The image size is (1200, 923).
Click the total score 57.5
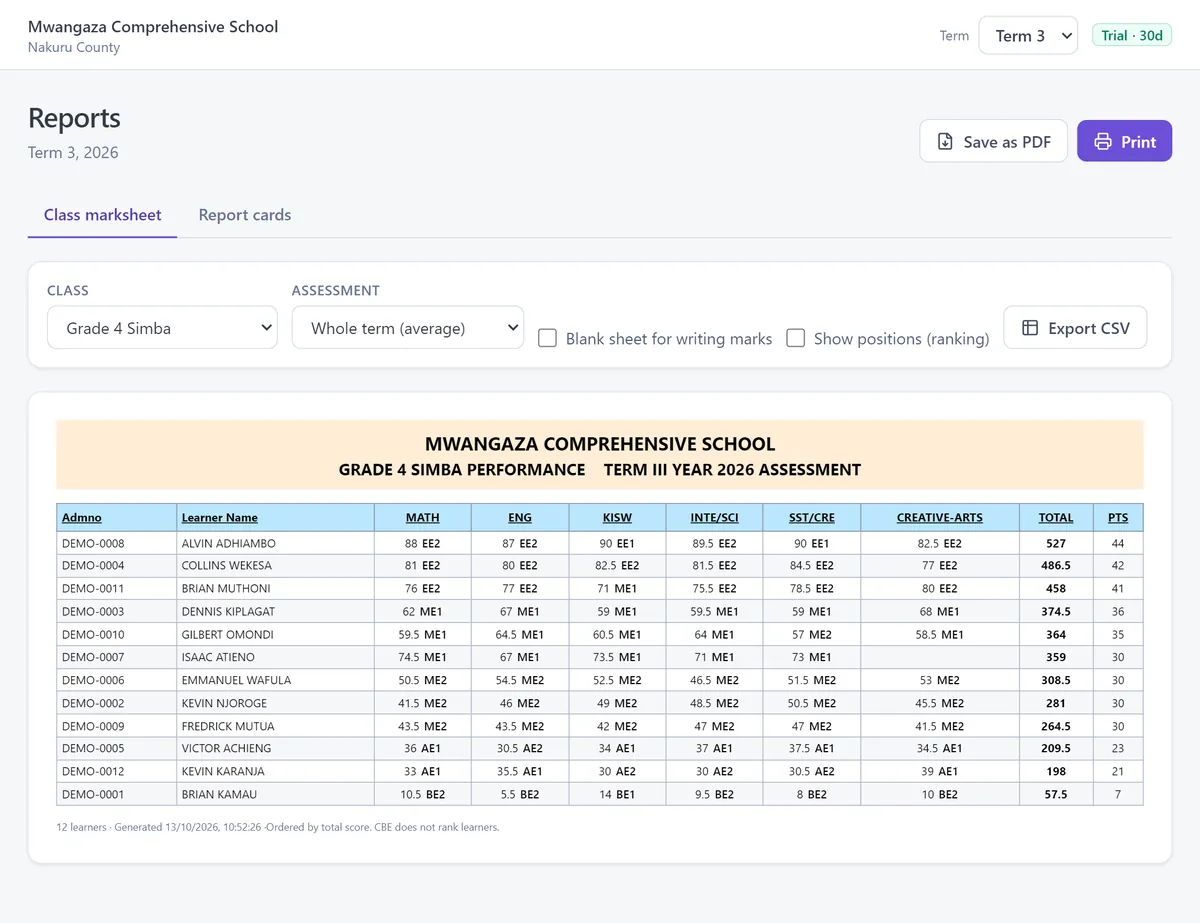click(x=1056, y=795)
